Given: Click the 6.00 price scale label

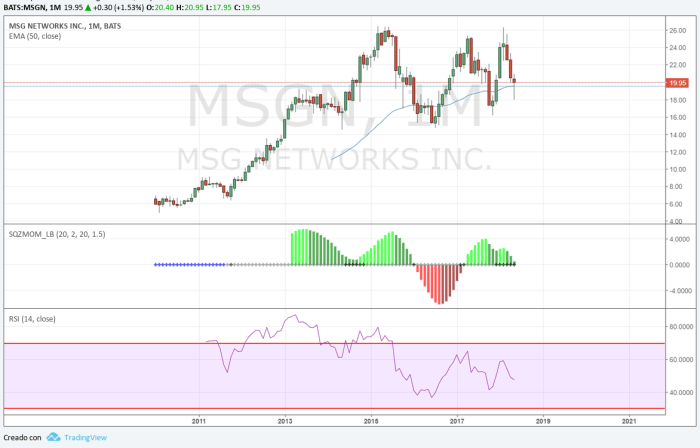Looking at the screenshot, I should 676,204.
